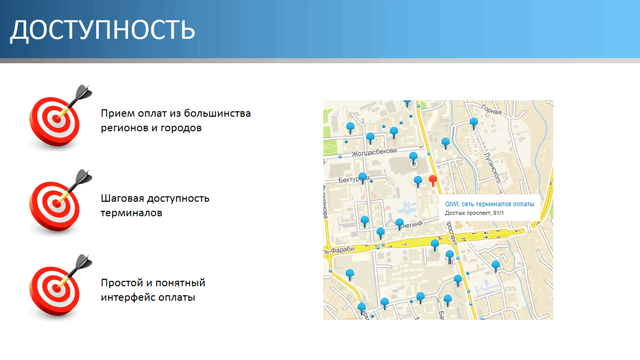Click the dartboard icon beside 'Простой и понятный'
Image resolution: width=640 pixels, height=360 pixels.
60,286
